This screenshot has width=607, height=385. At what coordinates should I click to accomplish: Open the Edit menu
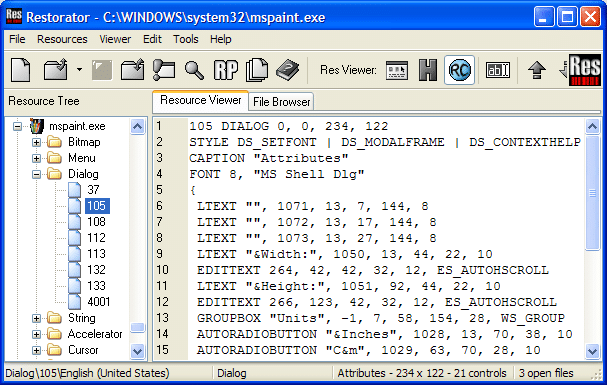[x=152, y=39]
